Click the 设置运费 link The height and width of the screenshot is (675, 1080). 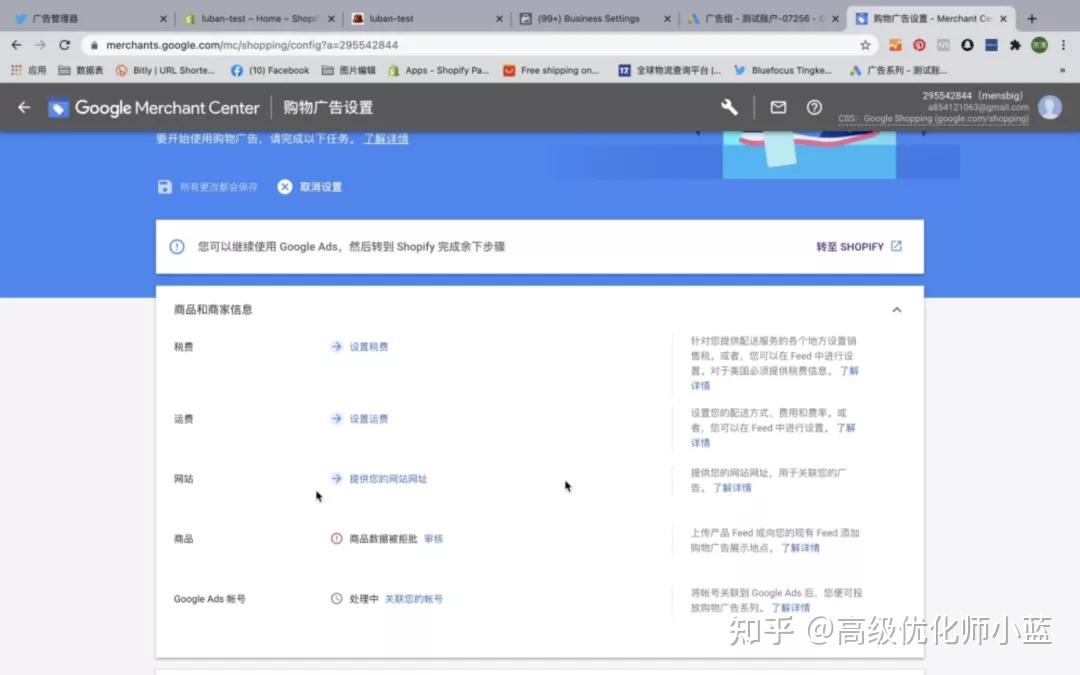pyautogui.click(x=369, y=418)
